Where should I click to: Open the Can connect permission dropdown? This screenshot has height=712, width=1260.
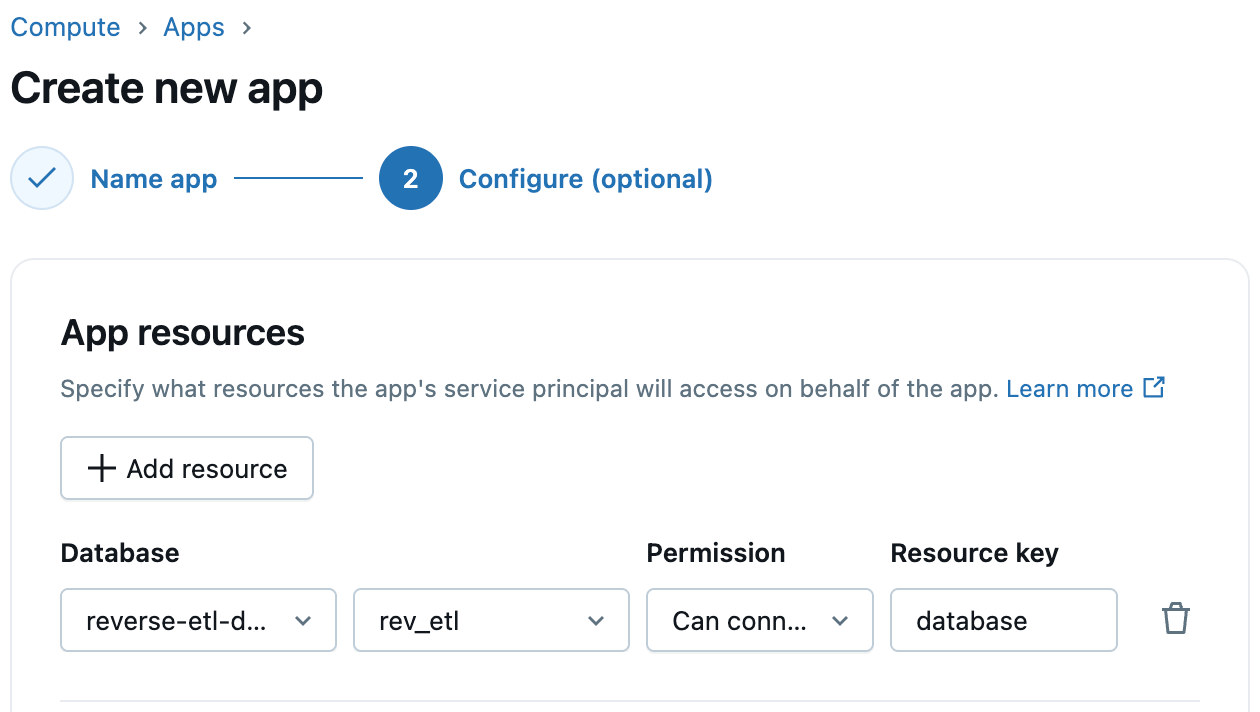click(x=760, y=621)
